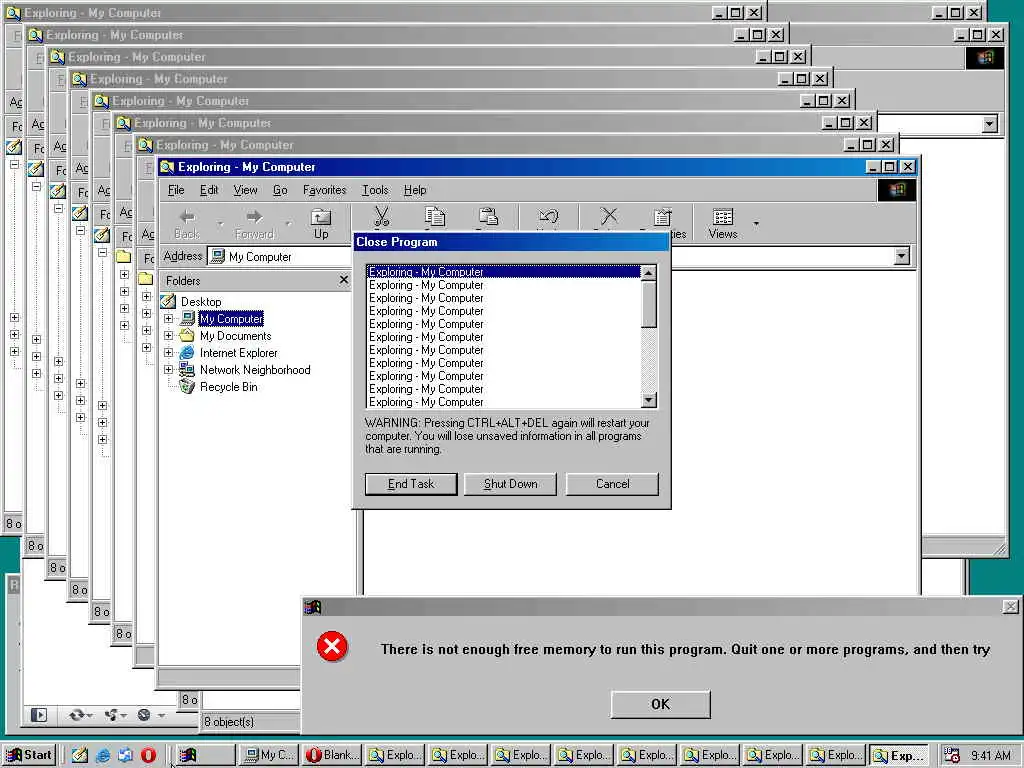Click the Close Program list scrollbar thumb
This screenshot has height=768, width=1024.
click(648, 304)
